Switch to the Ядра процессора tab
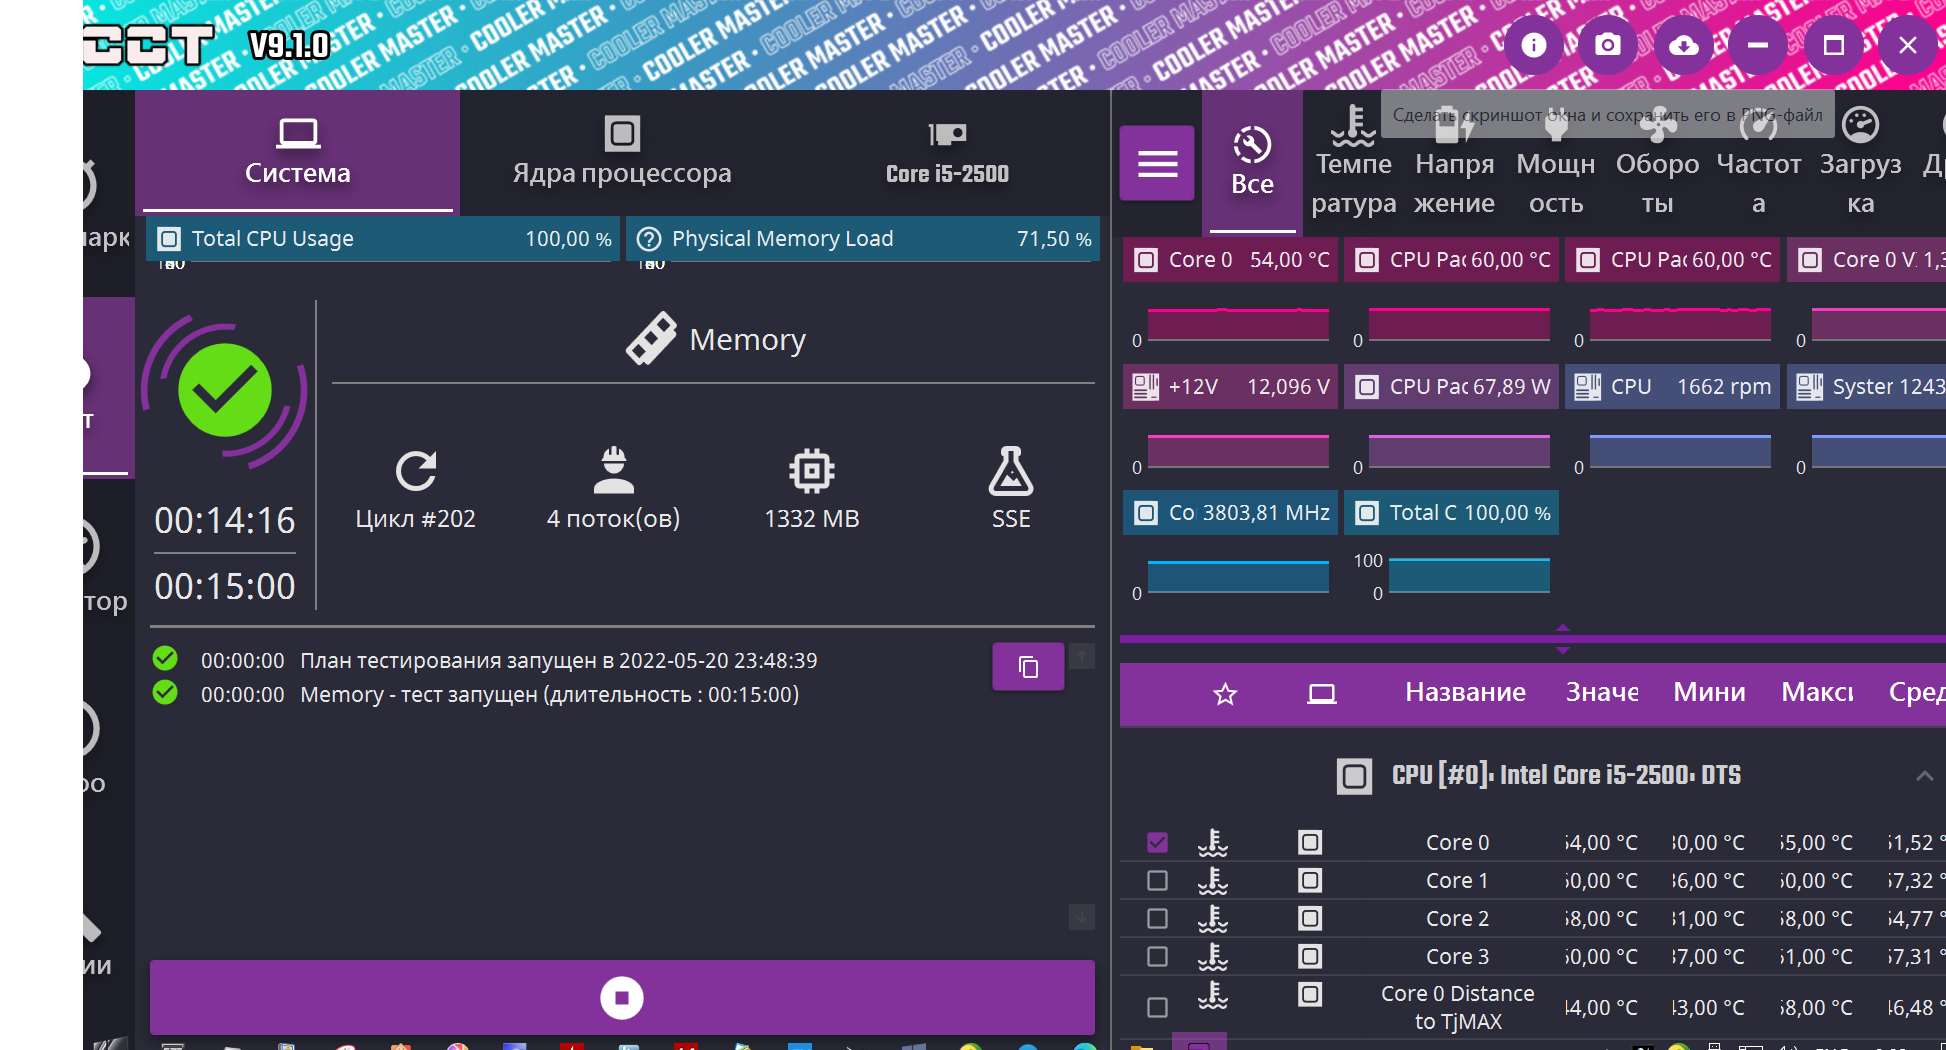Viewport: 1946px width, 1050px height. click(622, 152)
